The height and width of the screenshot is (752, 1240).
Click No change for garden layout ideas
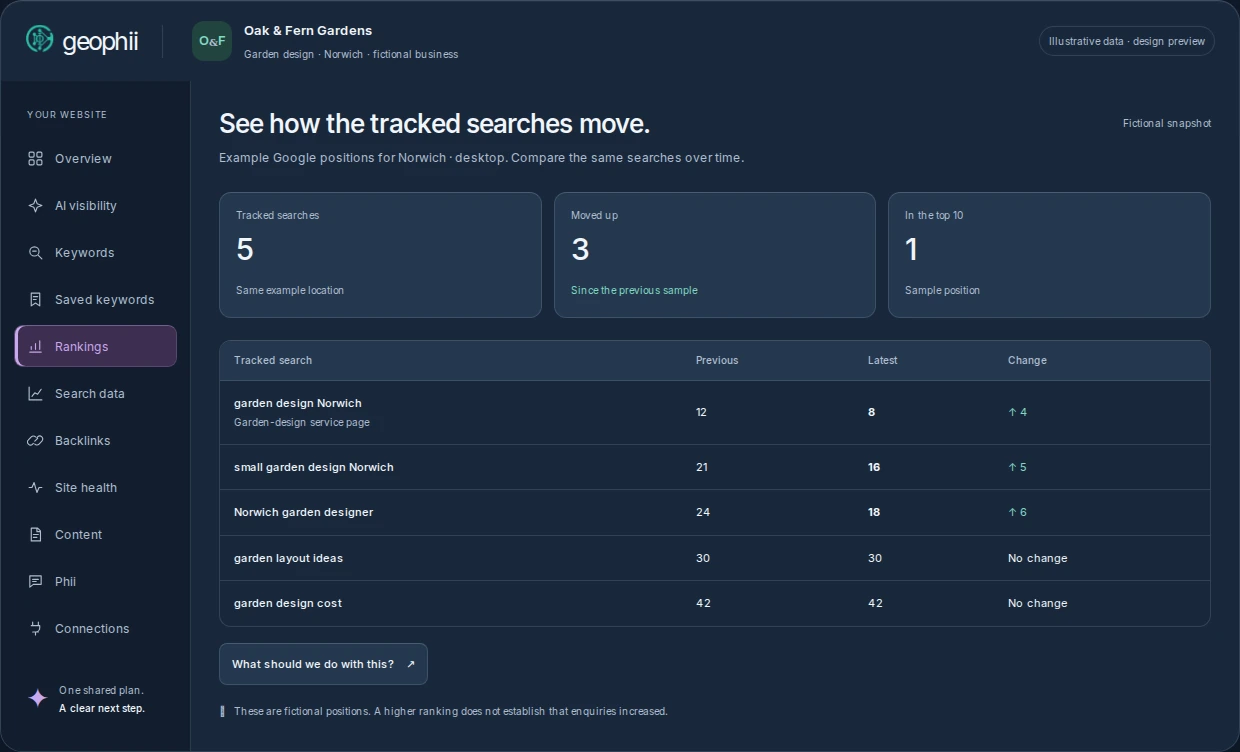(x=1038, y=558)
